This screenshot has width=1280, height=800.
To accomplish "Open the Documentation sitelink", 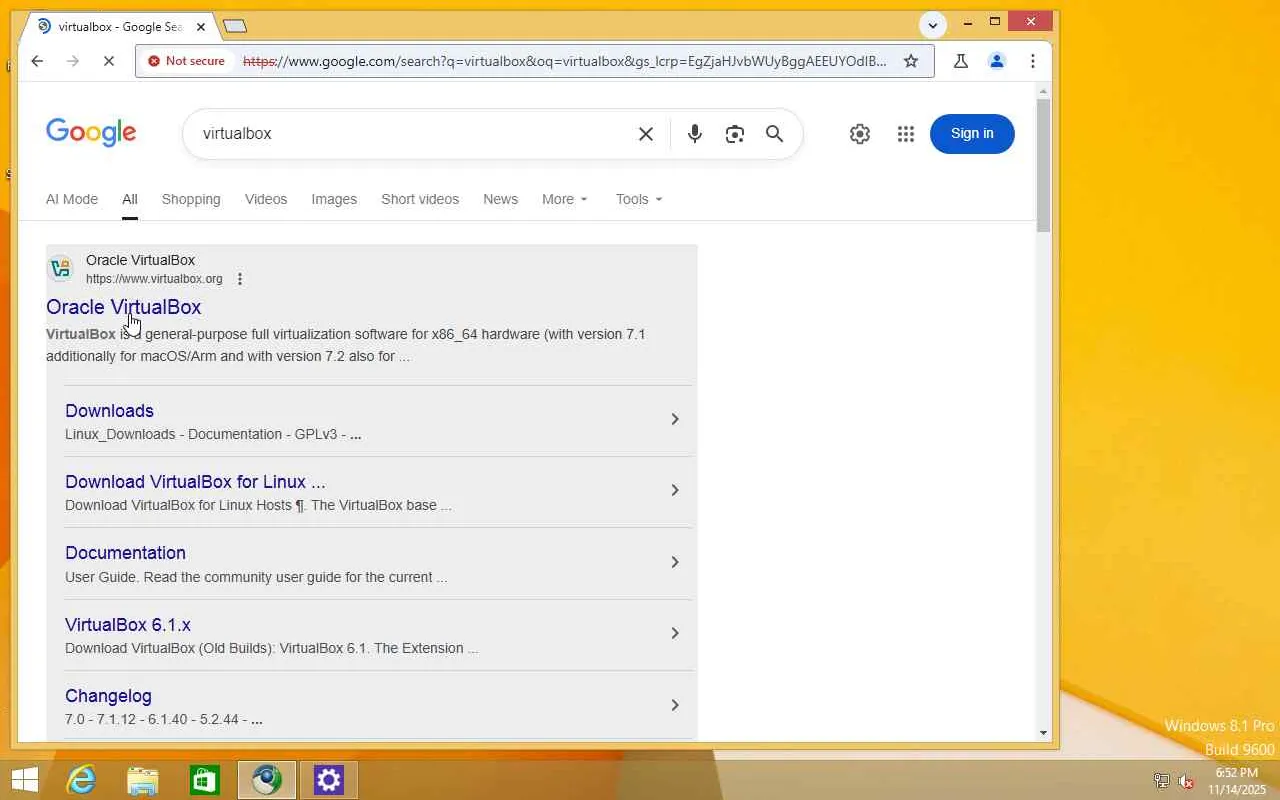I will point(125,553).
